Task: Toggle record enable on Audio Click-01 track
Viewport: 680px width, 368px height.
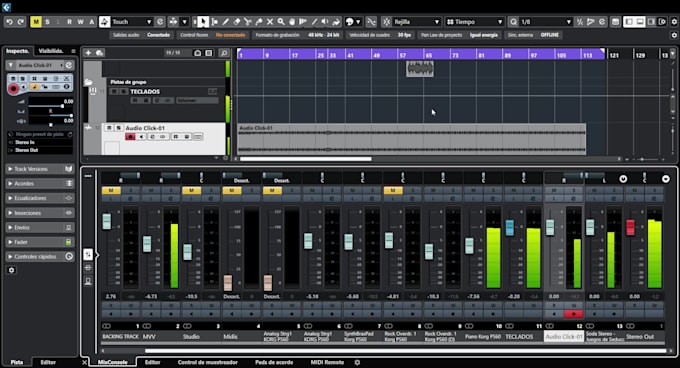Action: (130, 137)
